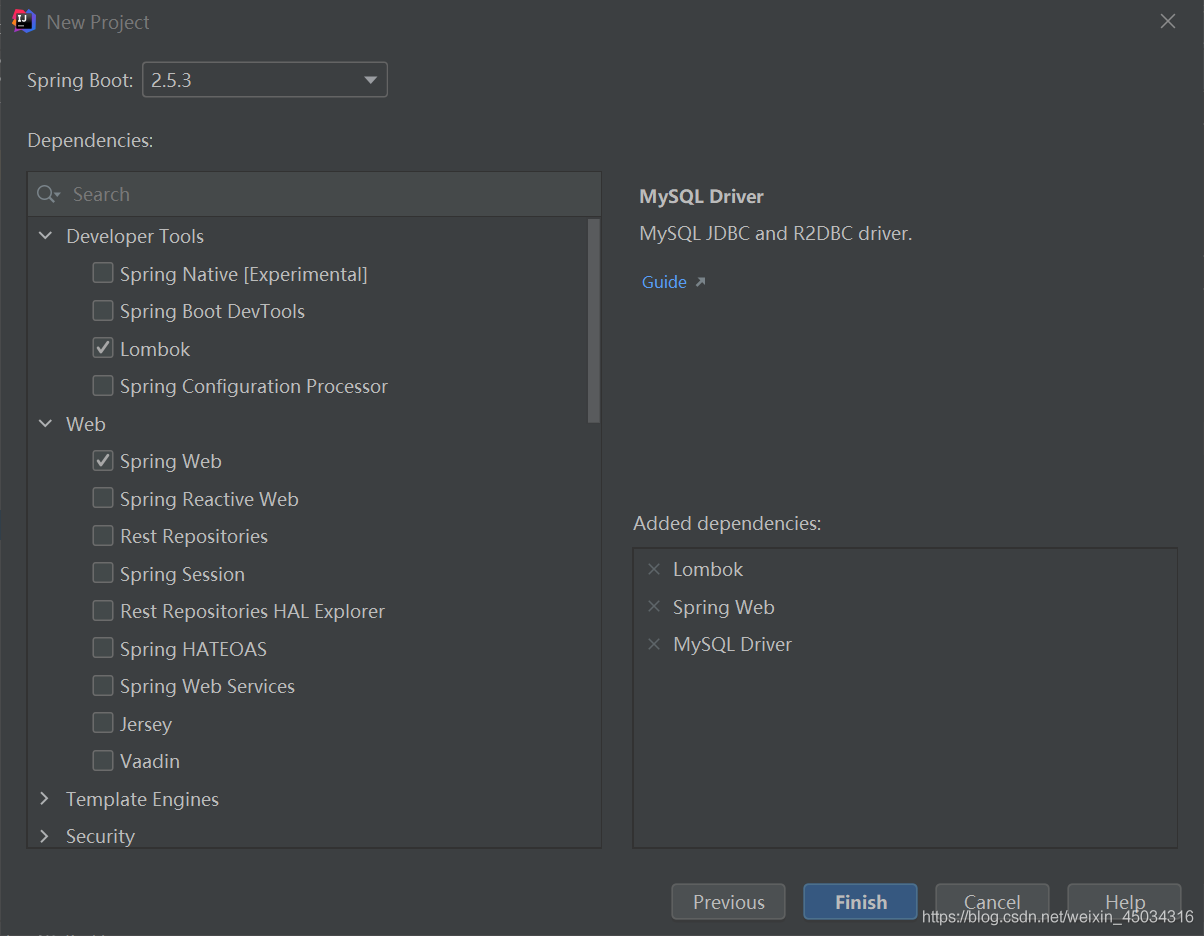Tick the Spring Session checkbox

103,573
